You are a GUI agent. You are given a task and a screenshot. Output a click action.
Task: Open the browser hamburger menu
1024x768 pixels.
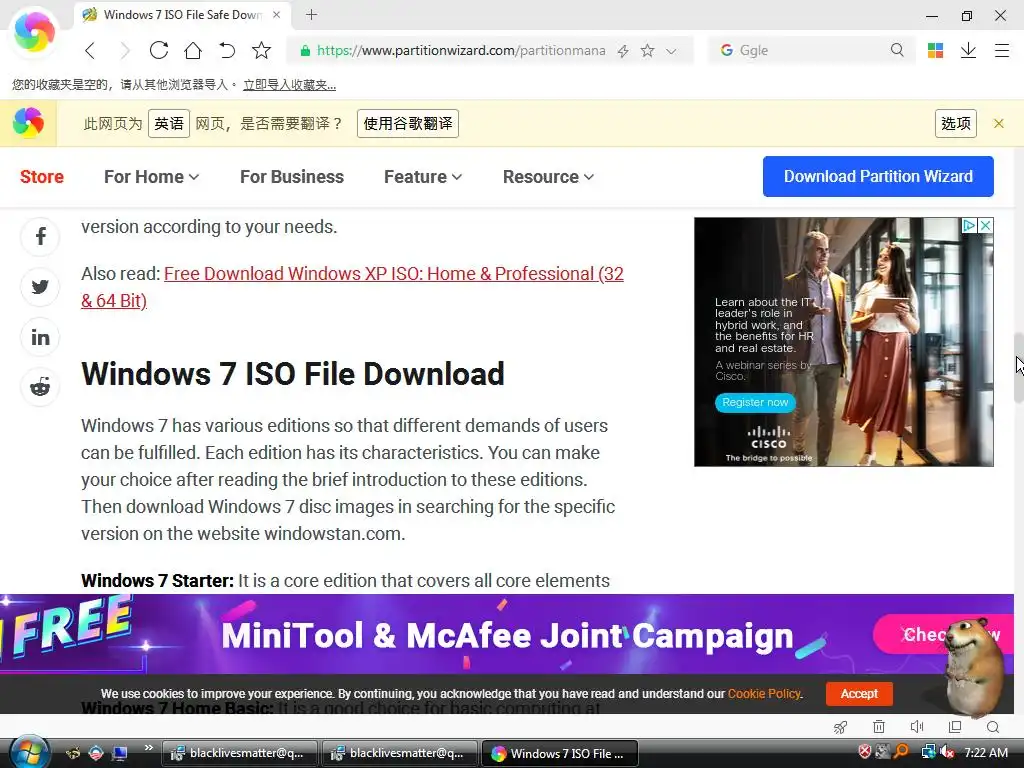click(1002, 50)
